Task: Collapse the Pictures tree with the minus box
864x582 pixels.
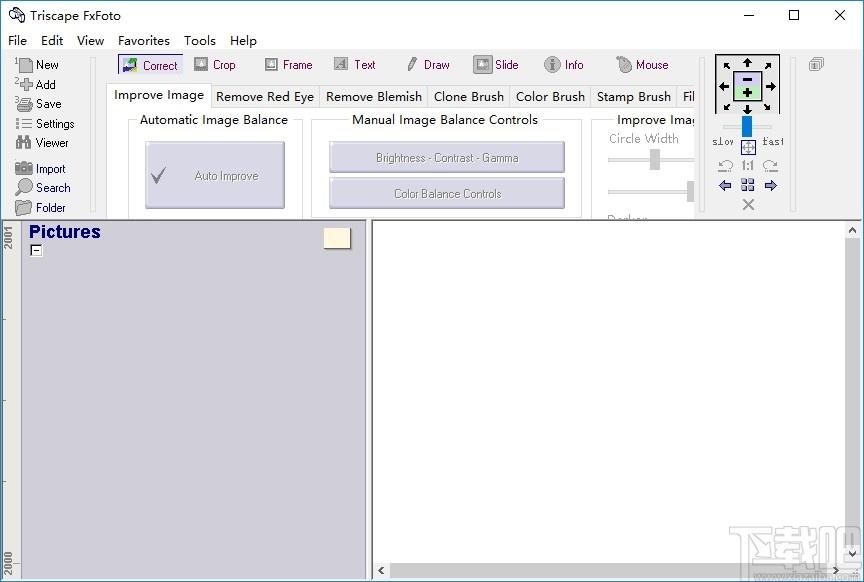Action: (x=36, y=250)
